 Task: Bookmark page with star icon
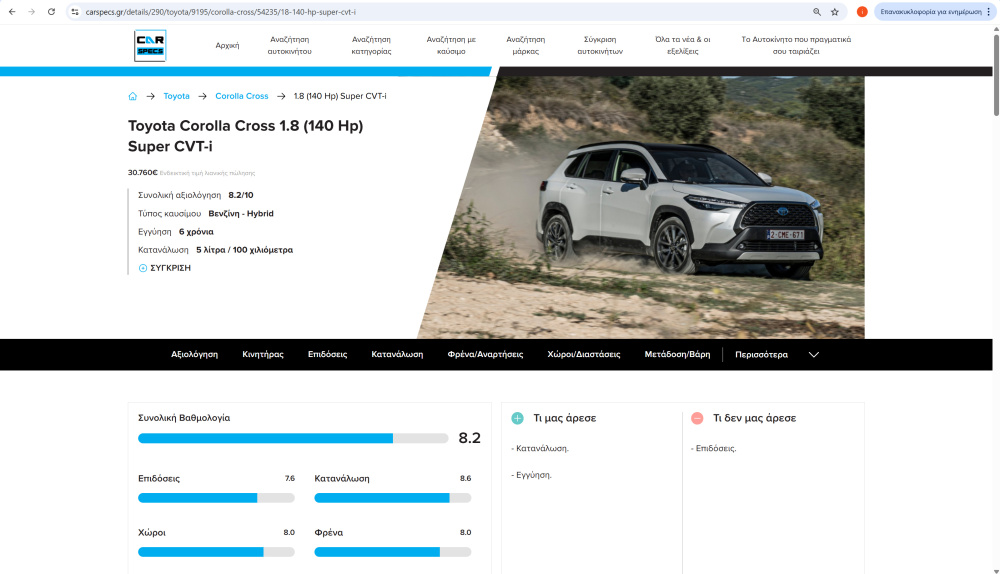(835, 12)
